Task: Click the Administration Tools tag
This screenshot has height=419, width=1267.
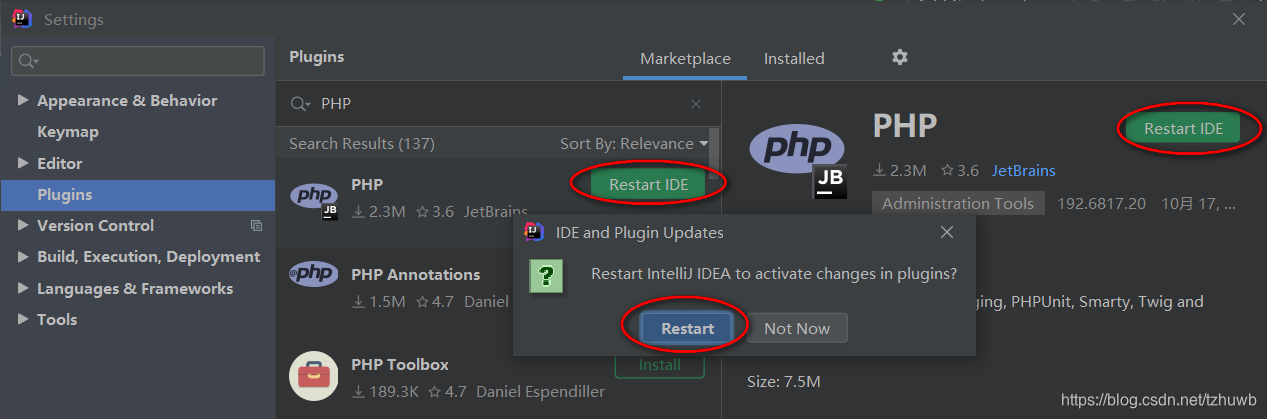Action: (958, 203)
